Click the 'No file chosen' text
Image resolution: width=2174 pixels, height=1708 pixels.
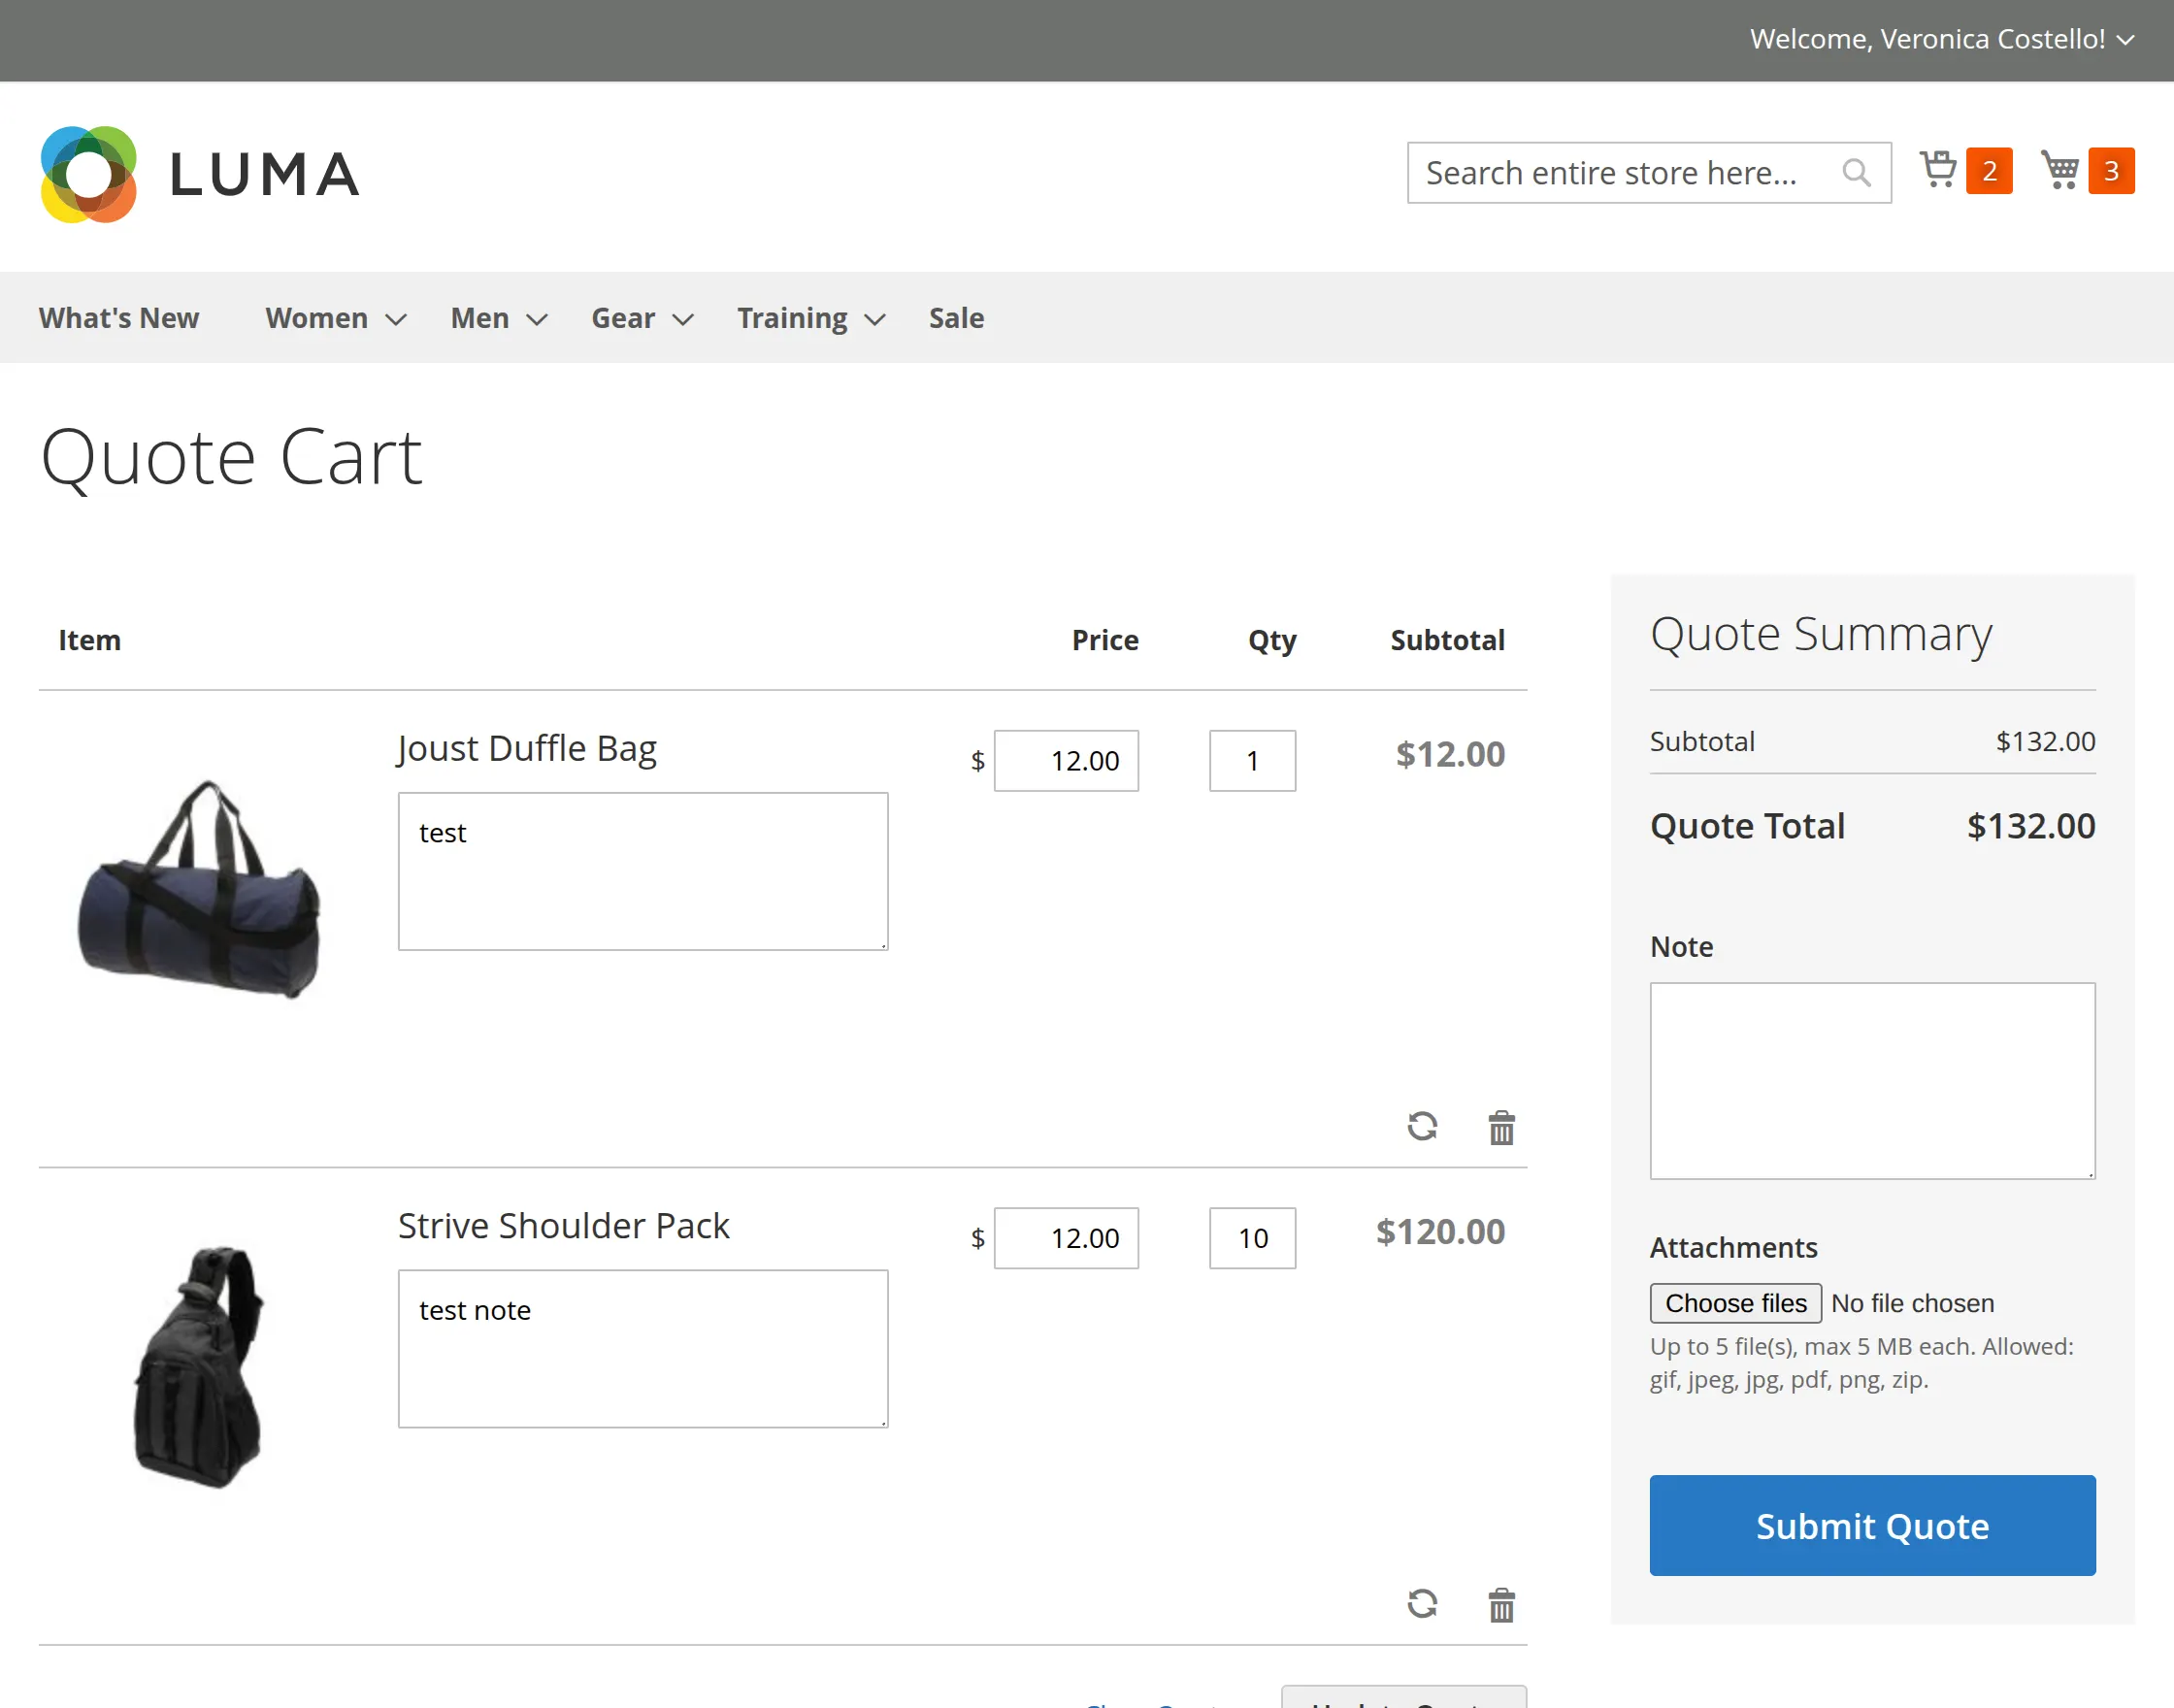[x=1912, y=1303]
